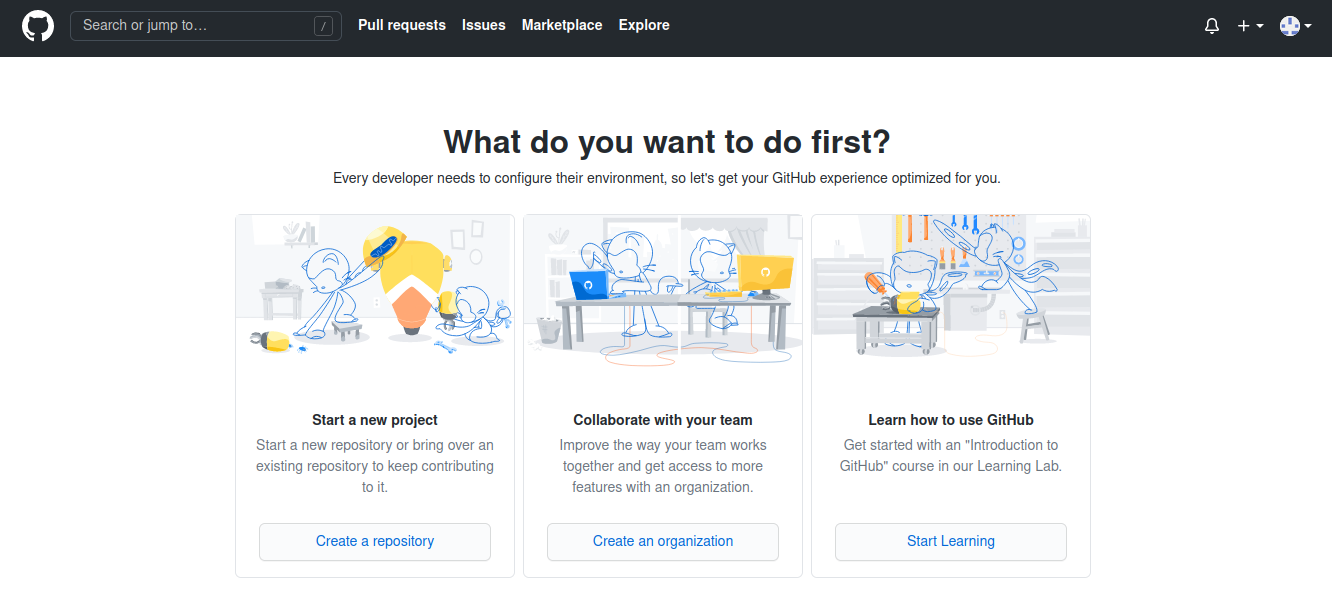Open Pull requests in top navigation
Viewport: 1332px width, 612px height.
402,25
